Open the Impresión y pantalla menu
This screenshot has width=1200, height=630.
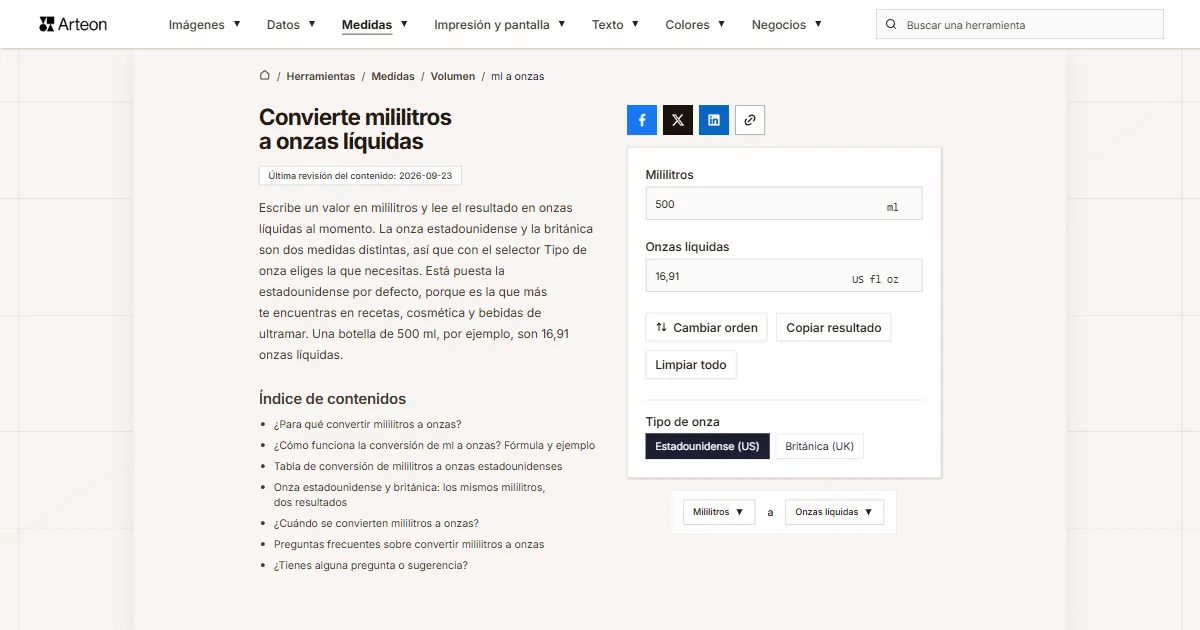point(500,24)
